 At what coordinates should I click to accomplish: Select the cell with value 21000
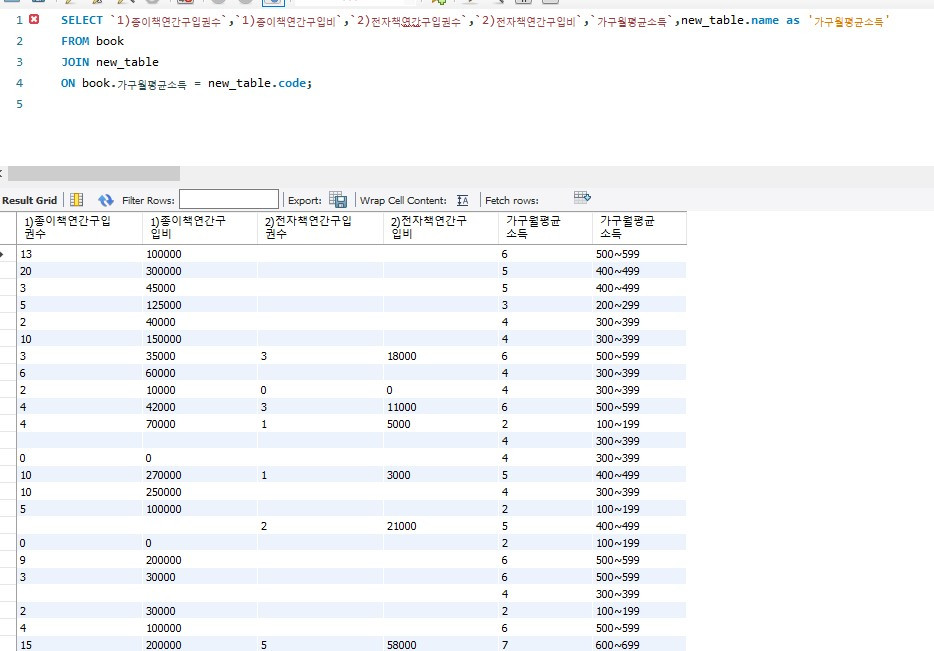[x=441, y=526]
